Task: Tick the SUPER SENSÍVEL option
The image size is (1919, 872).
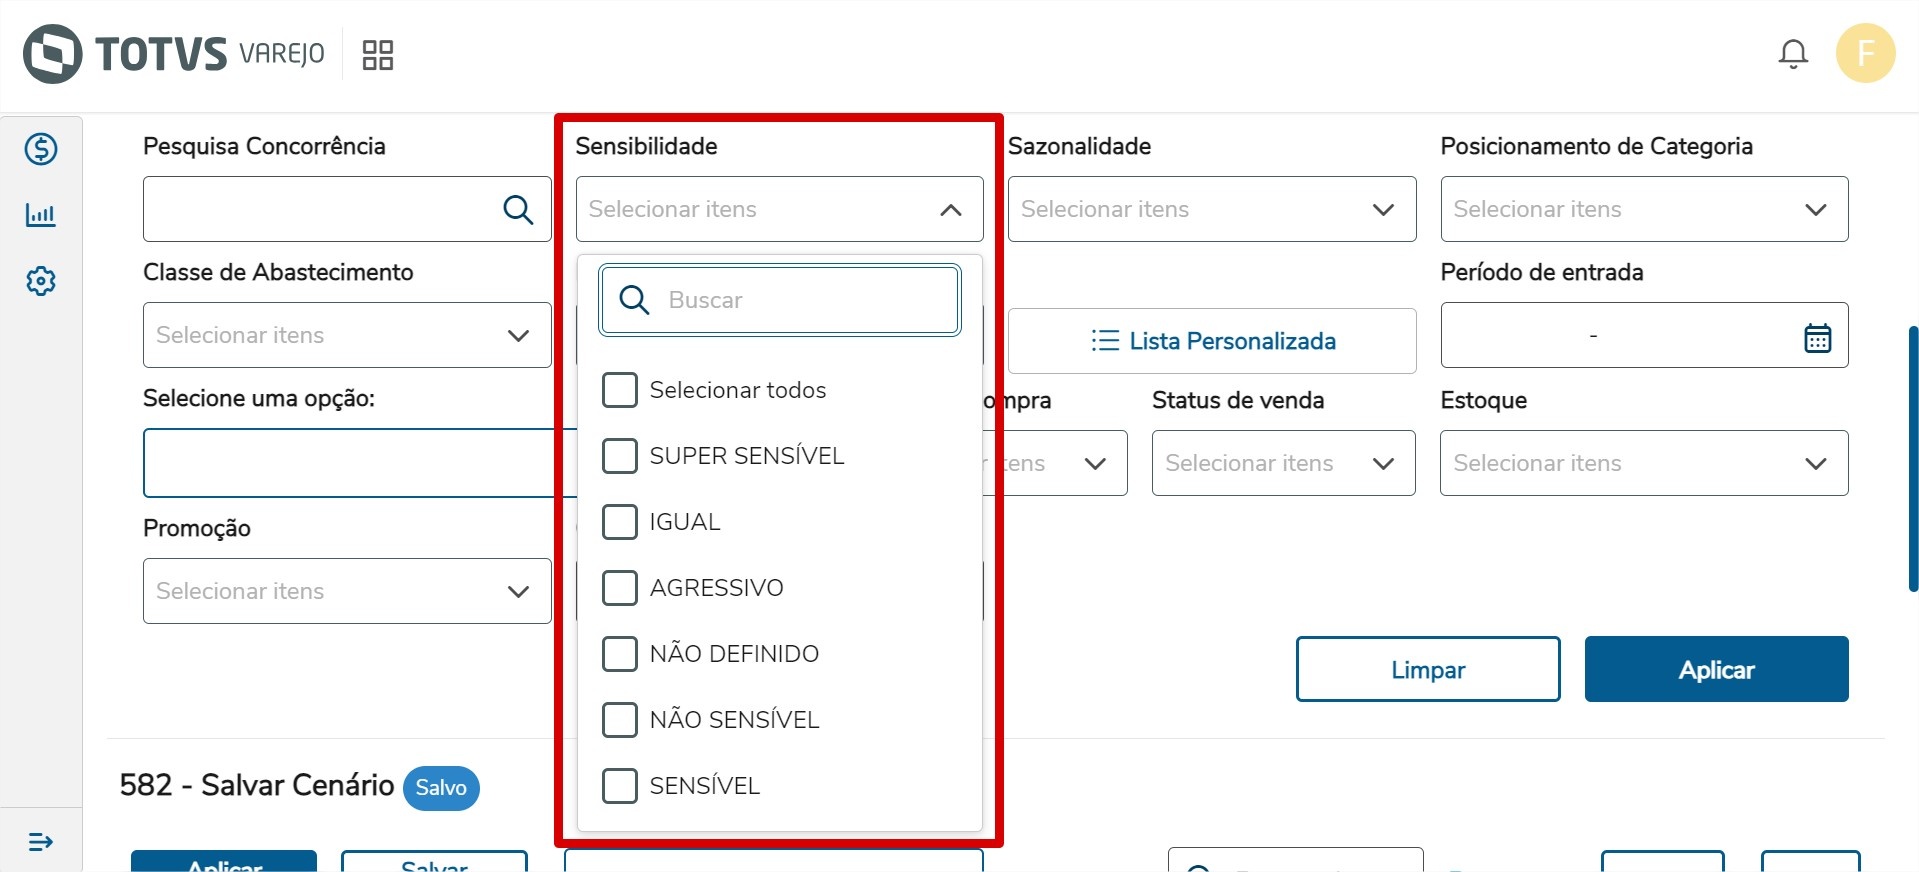Action: [x=620, y=456]
